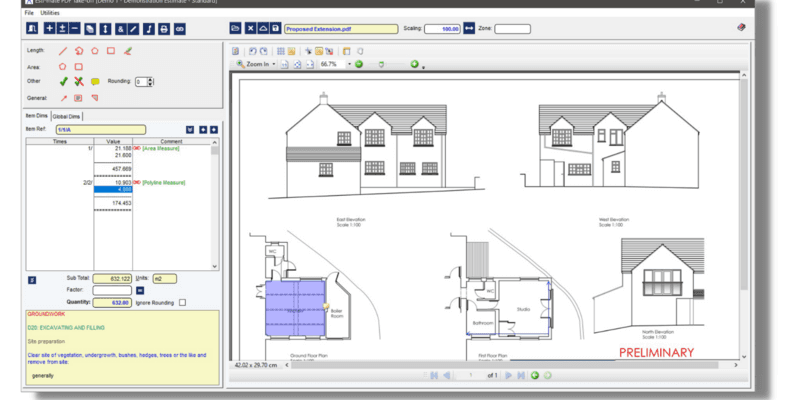This screenshot has width=800, height=400.
Task: Click the double-arrow scale calibration icon
Action: click(469, 29)
